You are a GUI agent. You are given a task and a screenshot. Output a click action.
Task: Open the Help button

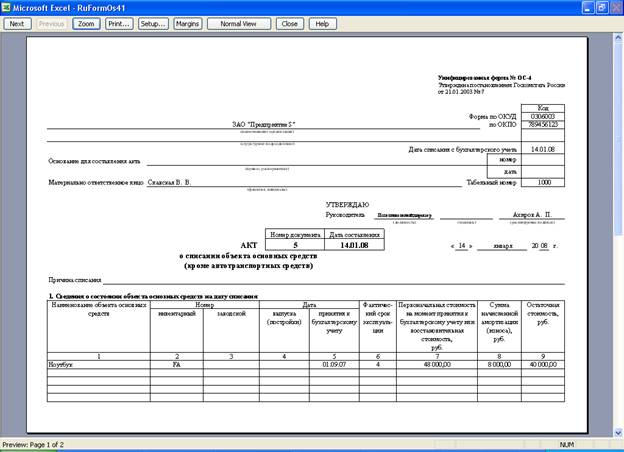pyautogui.click(x=322, y=24)
